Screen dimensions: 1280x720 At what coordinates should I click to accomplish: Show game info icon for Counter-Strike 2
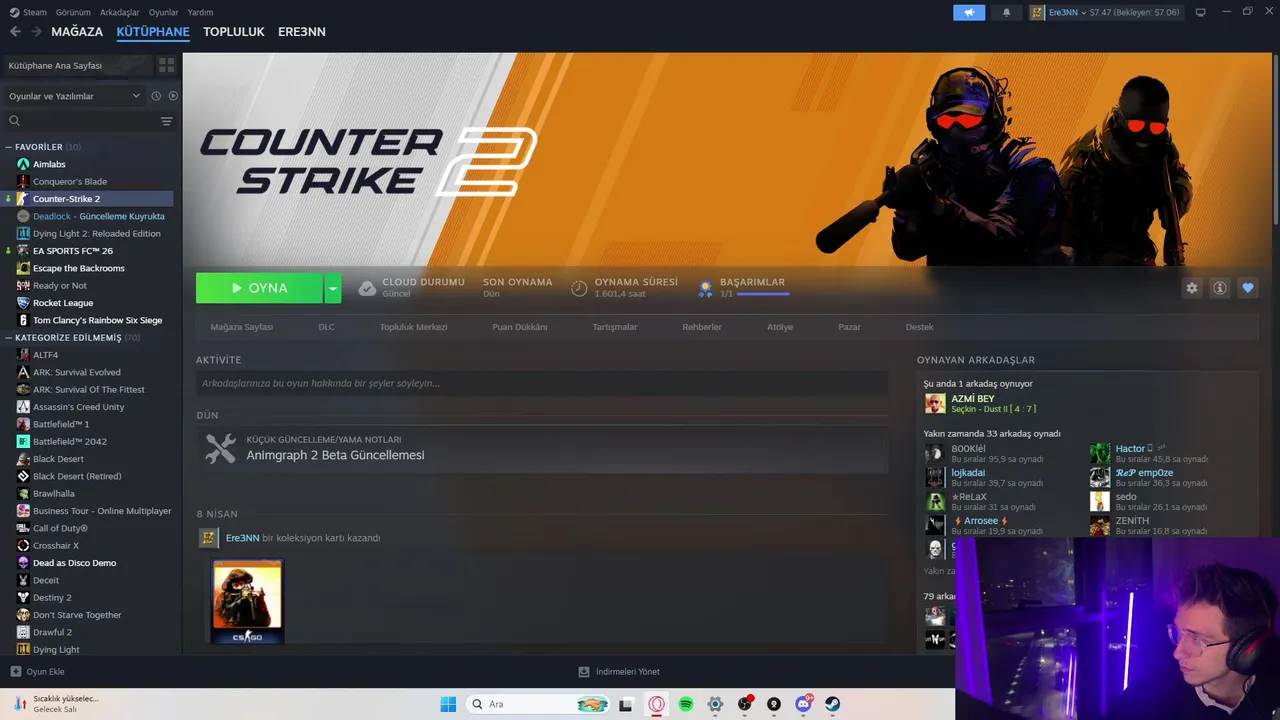1220,288
